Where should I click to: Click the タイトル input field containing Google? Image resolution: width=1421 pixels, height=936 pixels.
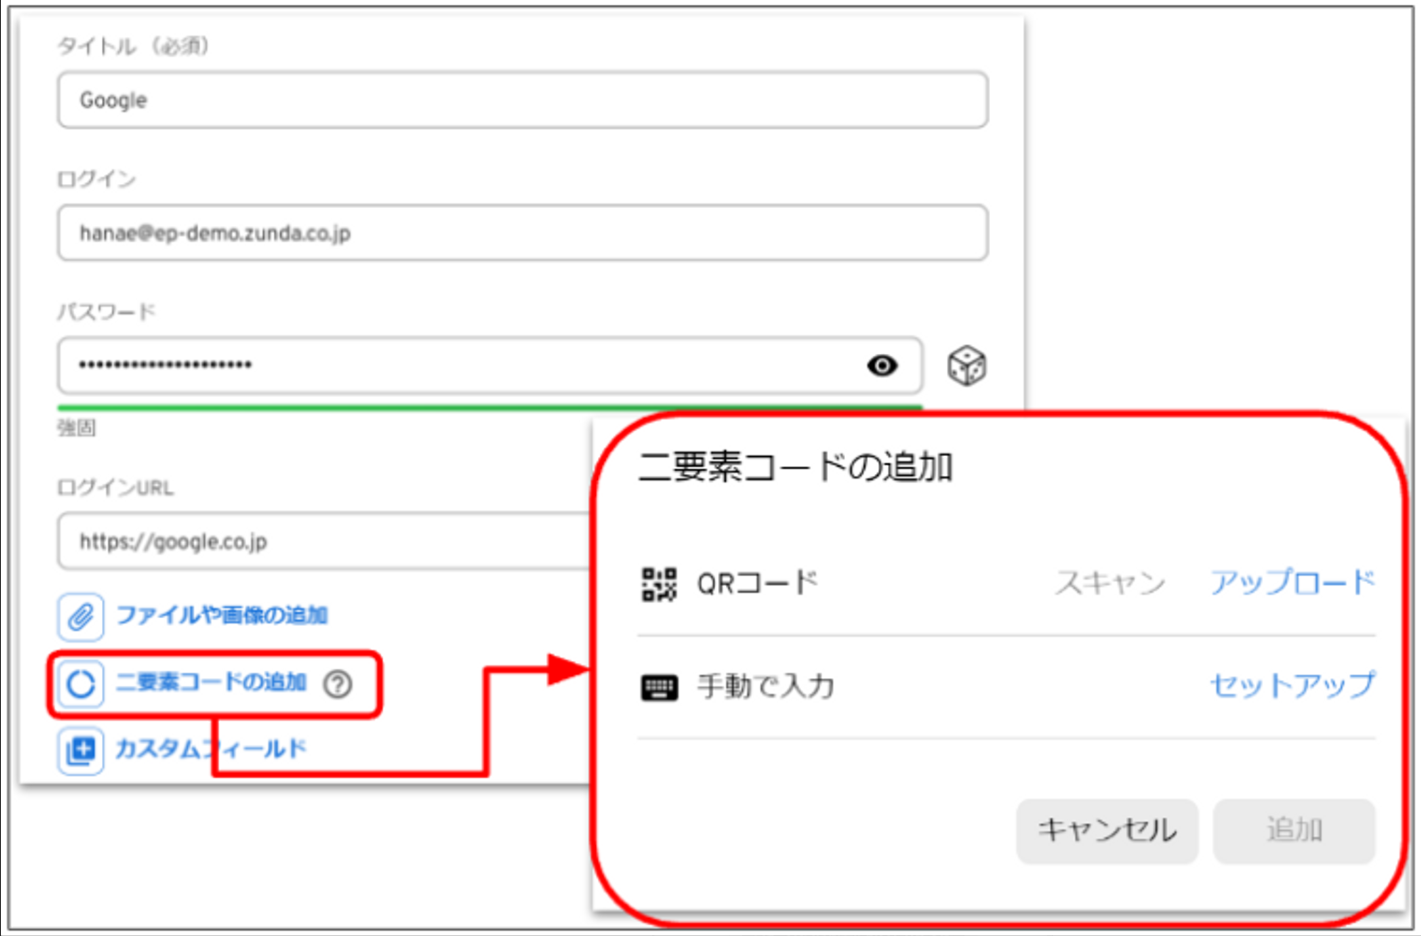tap(523, 100)
